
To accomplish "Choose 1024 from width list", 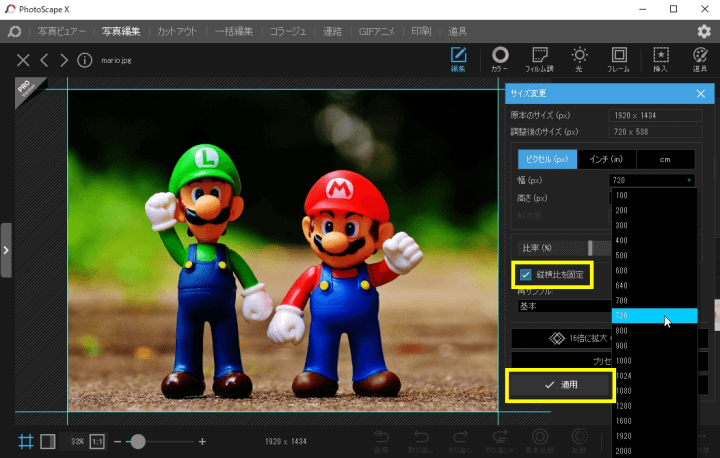I will coord(654,376).
